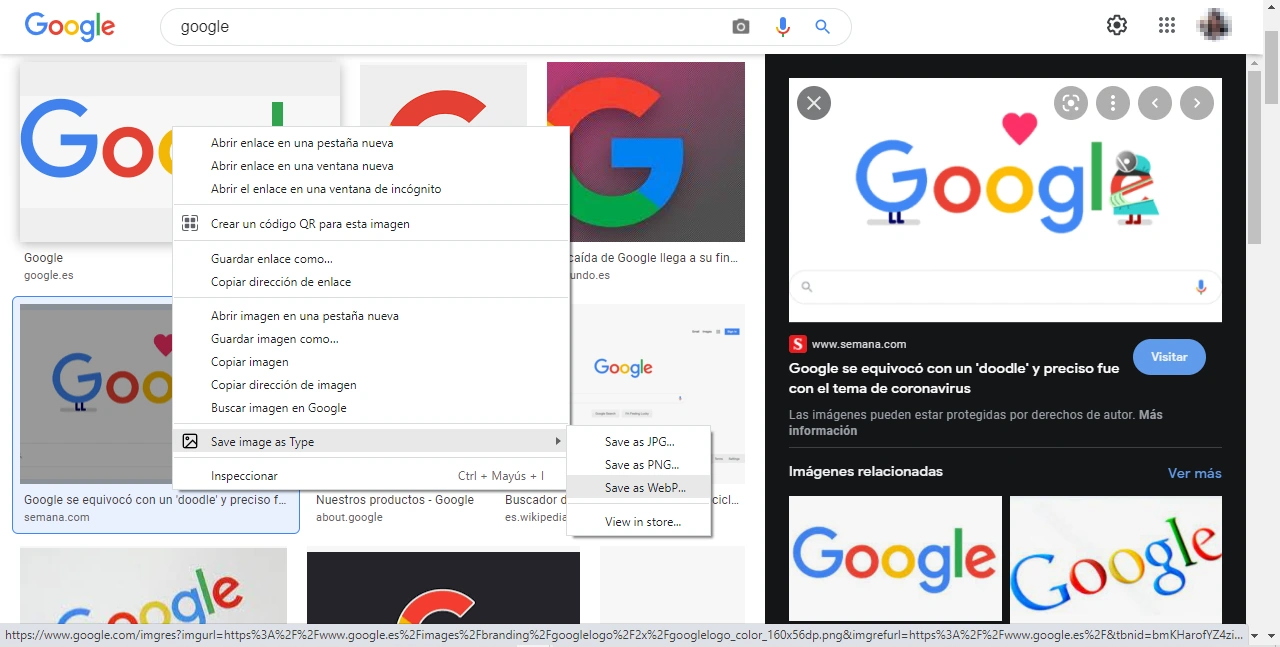1280x647 pixels.
Task: Click the blue 'Visitar' button
Action: click(x=1169, y=357)
